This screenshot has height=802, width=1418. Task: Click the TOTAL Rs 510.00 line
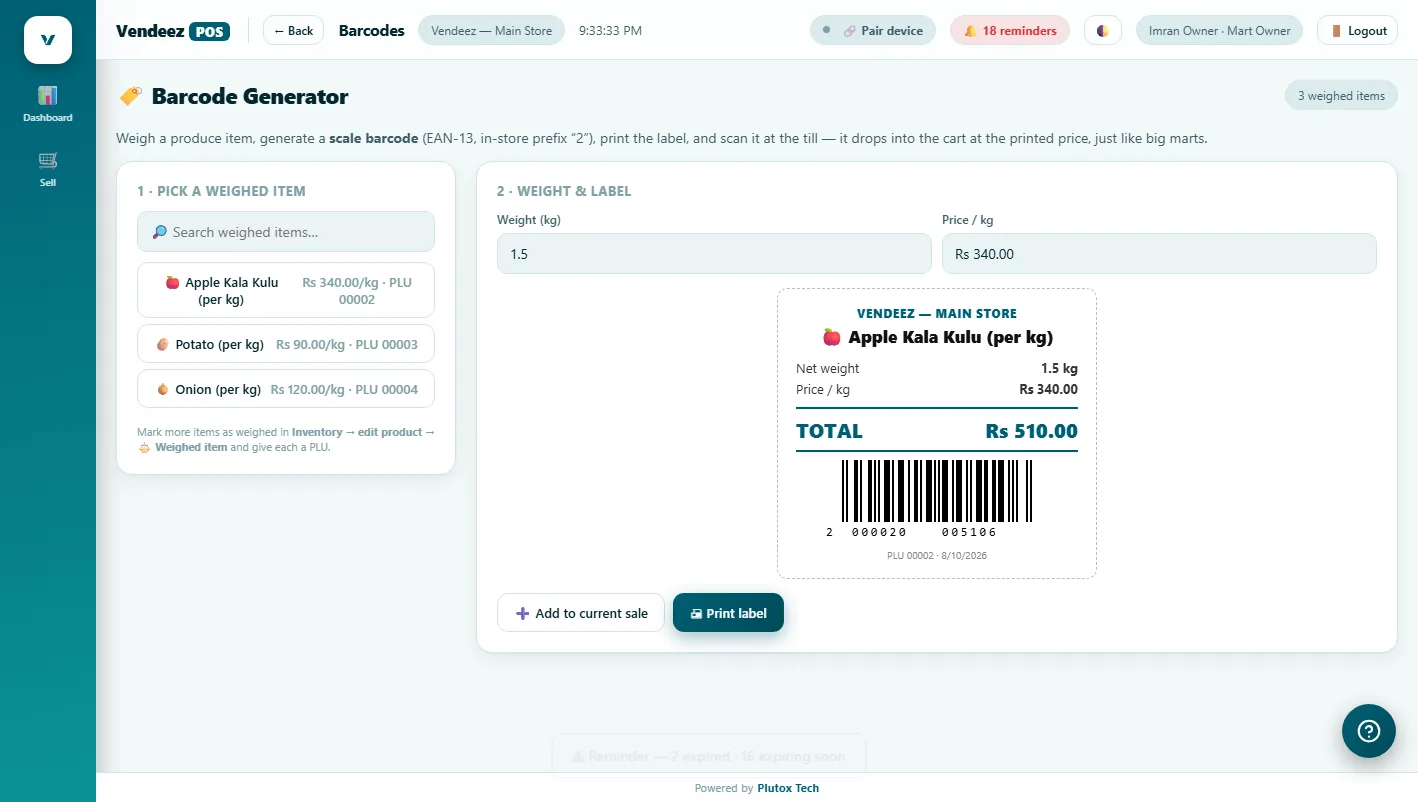pyautogui.click(x=937, y=431)
